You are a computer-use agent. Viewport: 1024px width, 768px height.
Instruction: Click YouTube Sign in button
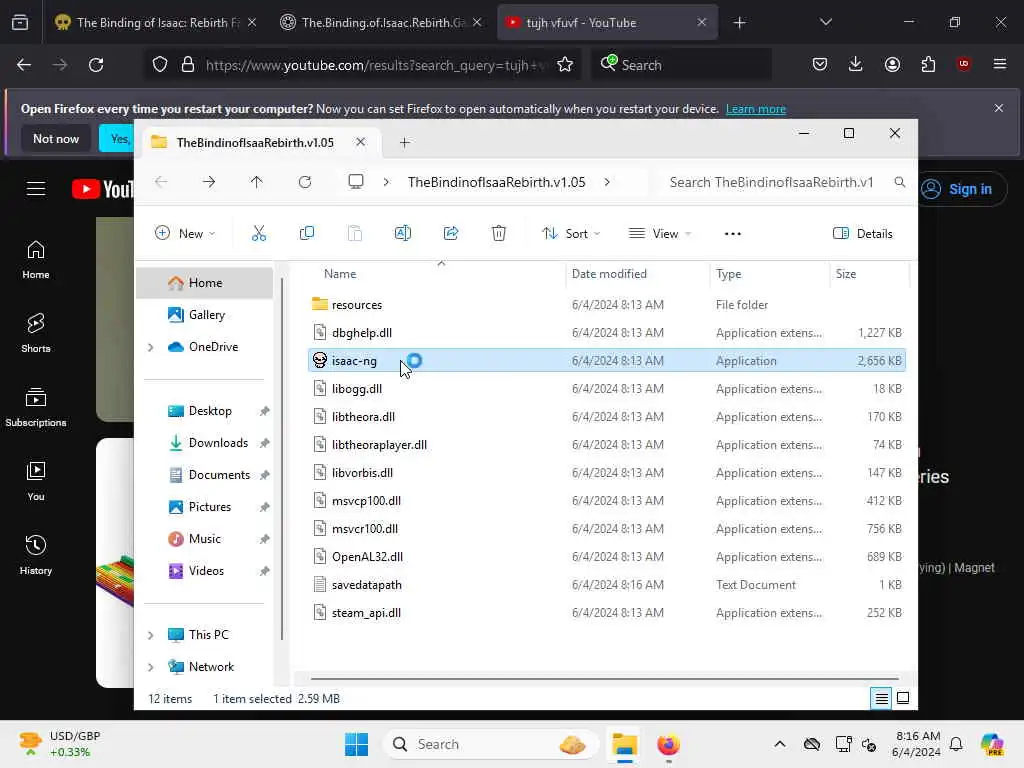pos(962,189)
